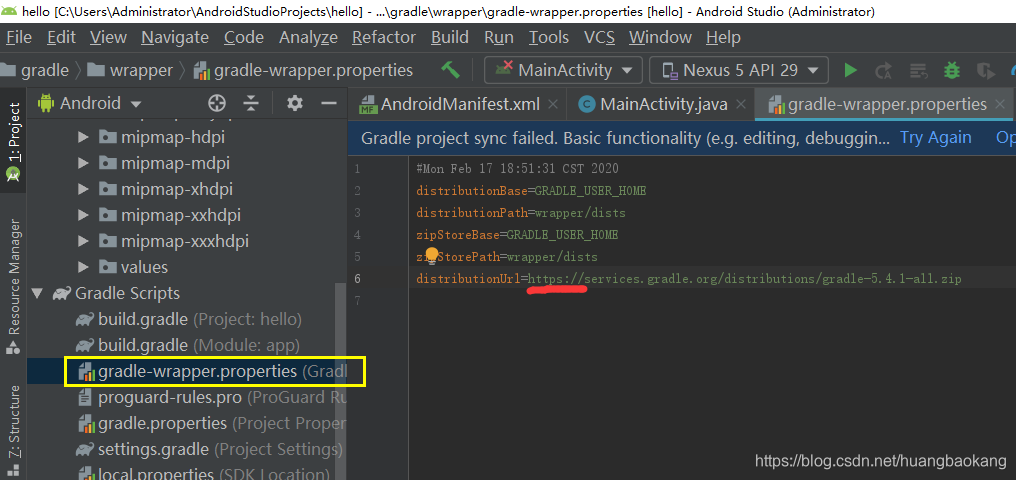Collapse the Gradle Scripts node
This screenshot has width=1016, height=480.
(x=38, y=293)
